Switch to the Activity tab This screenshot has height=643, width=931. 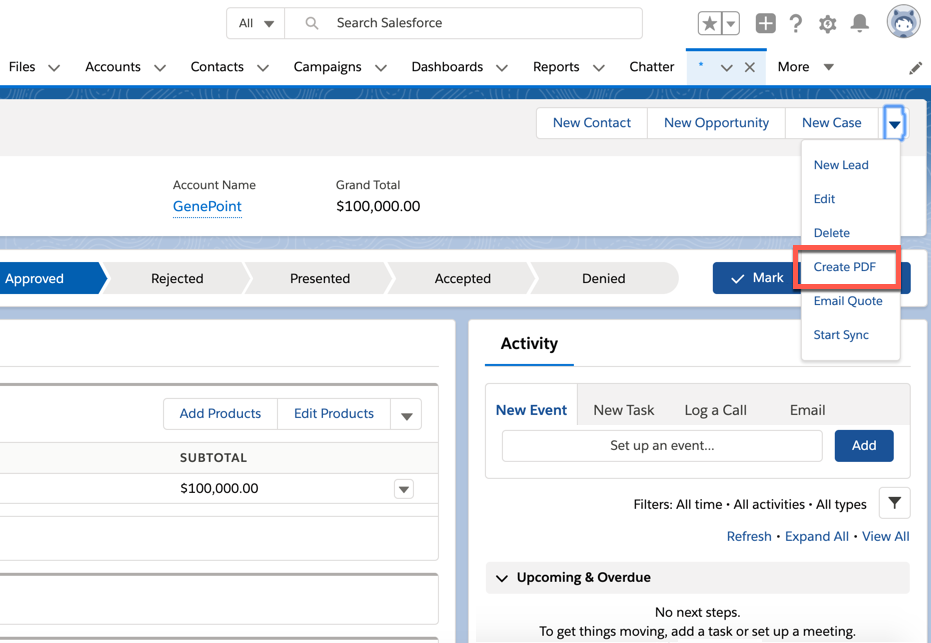[x=529, y=344]
